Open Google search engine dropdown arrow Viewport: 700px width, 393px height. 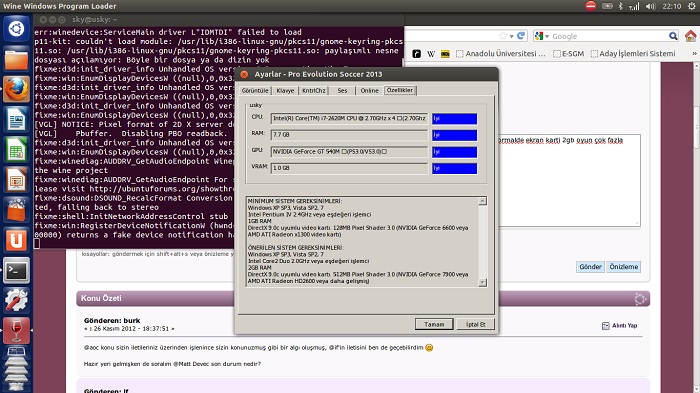(547, 36)
